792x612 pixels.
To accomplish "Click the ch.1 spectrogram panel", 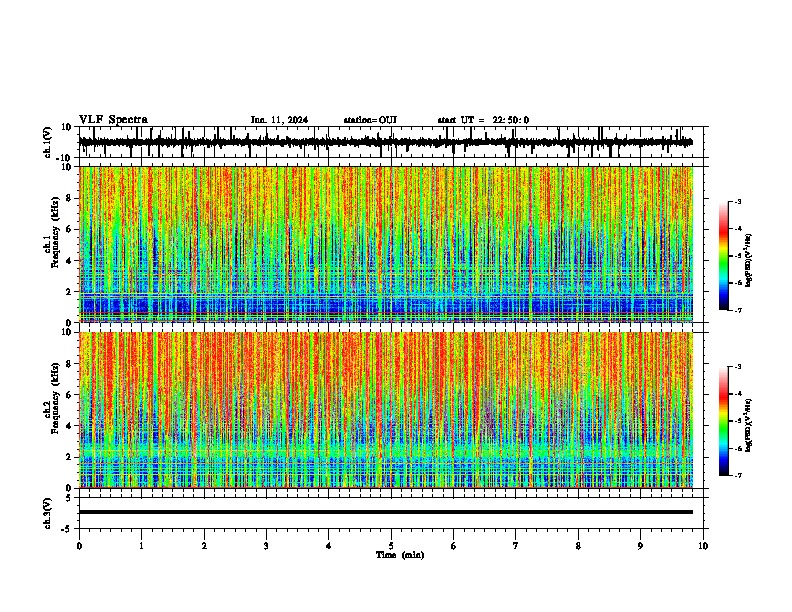I will (x=386, y=244).
